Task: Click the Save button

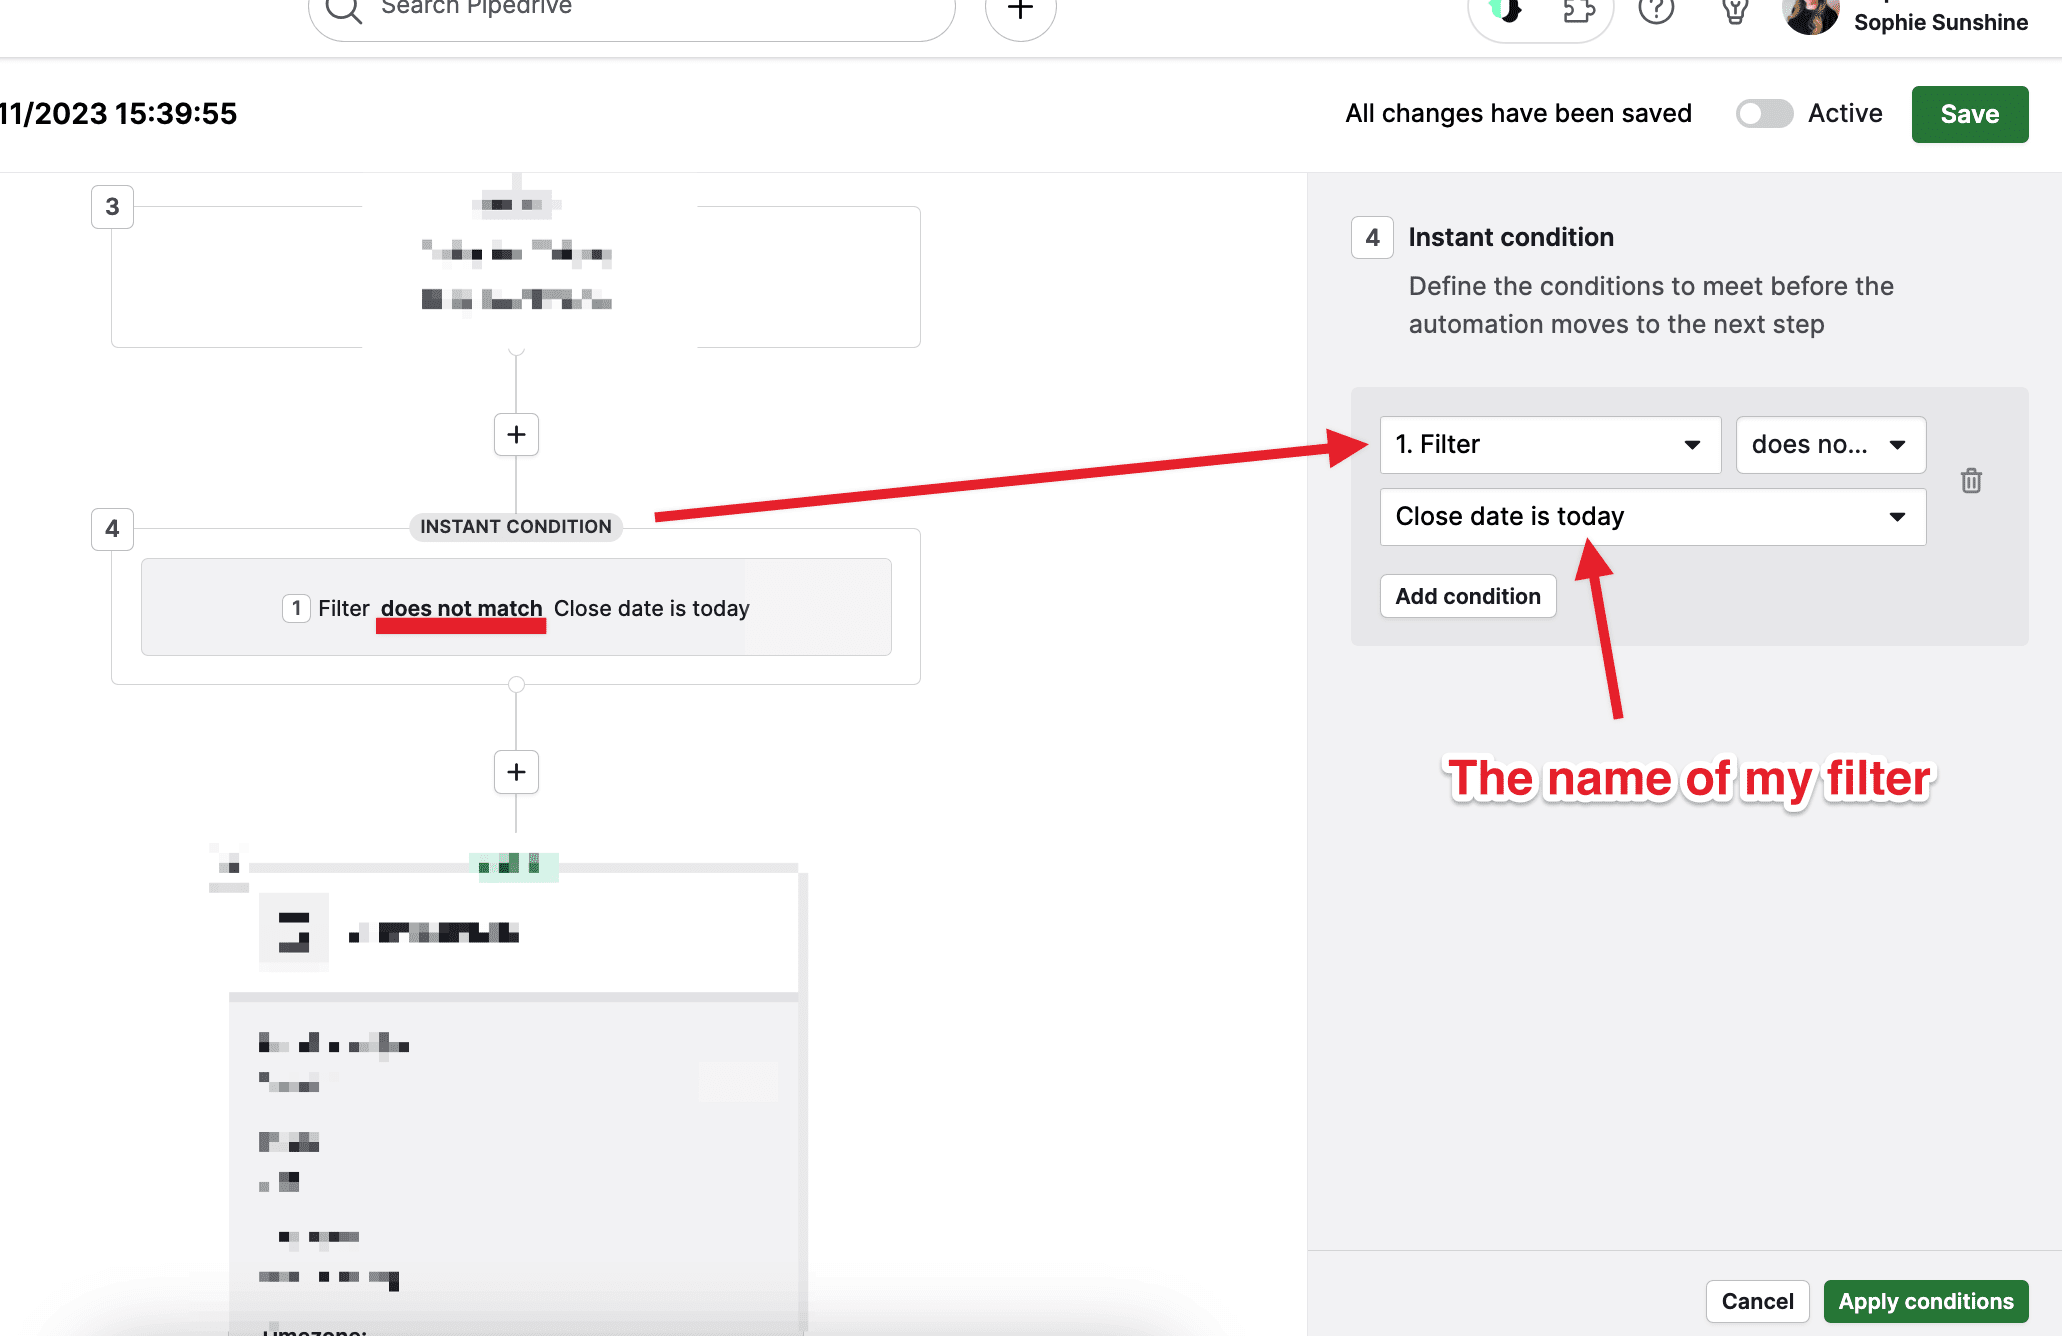Action: [x=1969, y=114]
